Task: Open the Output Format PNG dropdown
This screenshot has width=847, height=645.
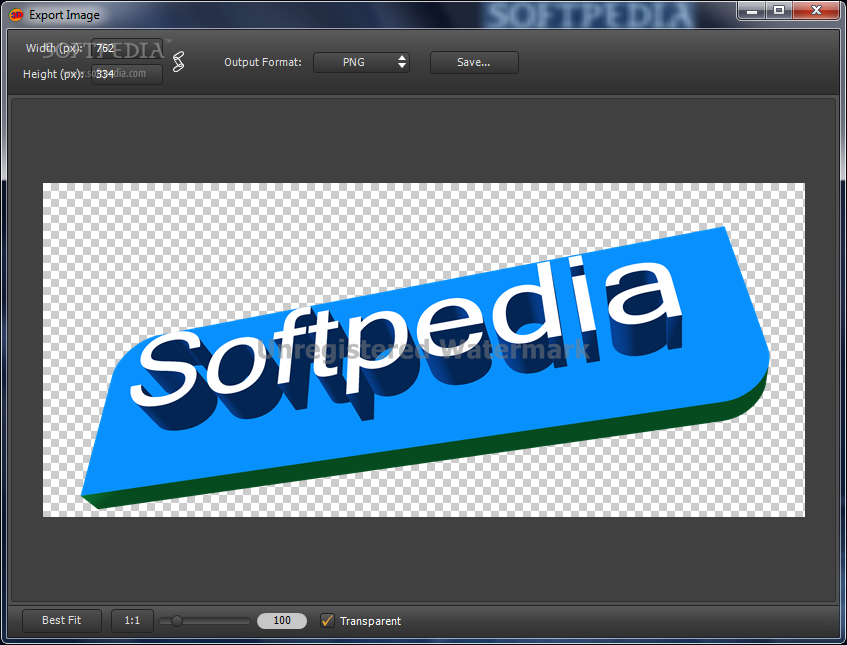Action: click(361, 62)
